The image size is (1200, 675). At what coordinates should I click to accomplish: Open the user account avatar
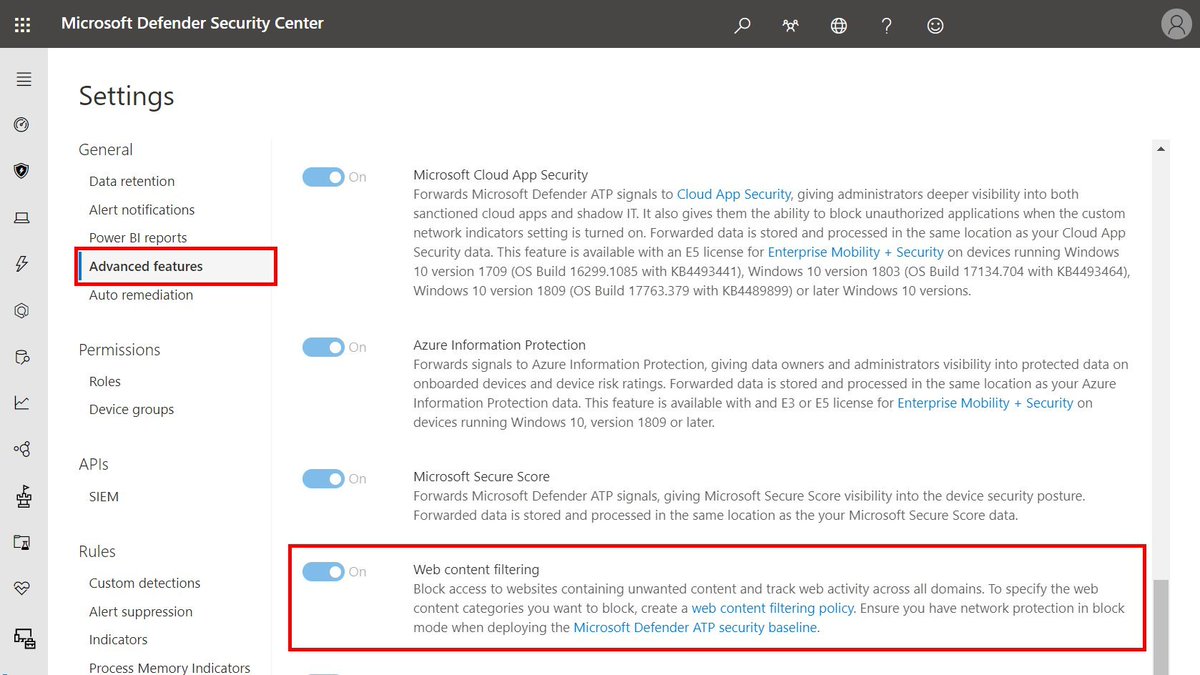(1174, 24)
